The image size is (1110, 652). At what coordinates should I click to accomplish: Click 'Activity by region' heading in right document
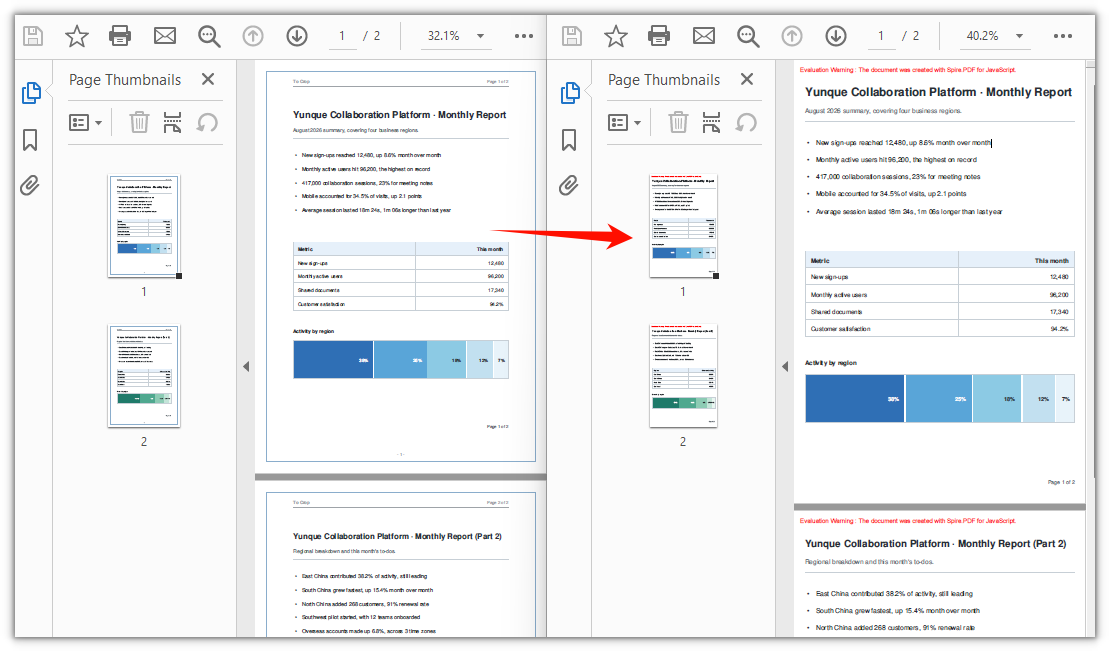830,362
